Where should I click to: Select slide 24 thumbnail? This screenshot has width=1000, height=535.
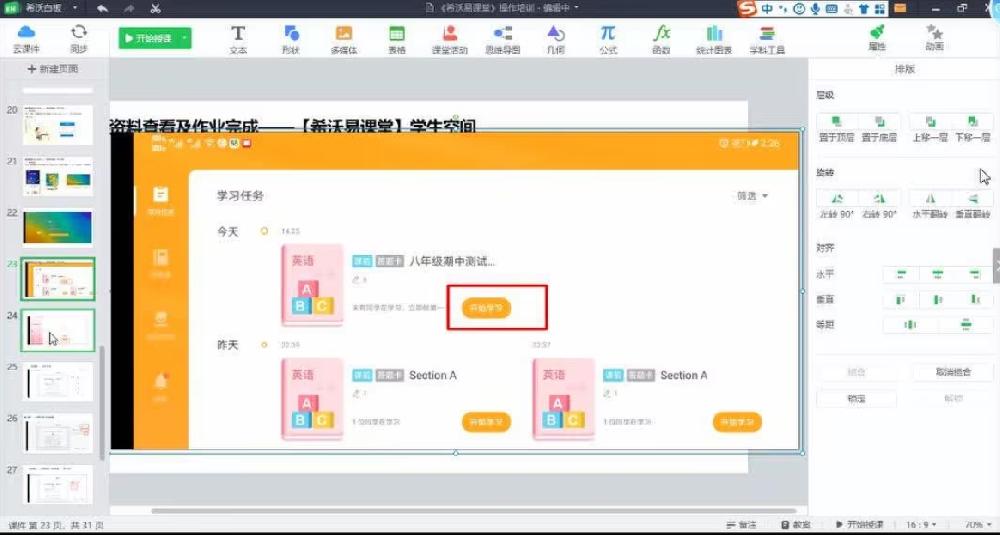click(x=58, y=330)
